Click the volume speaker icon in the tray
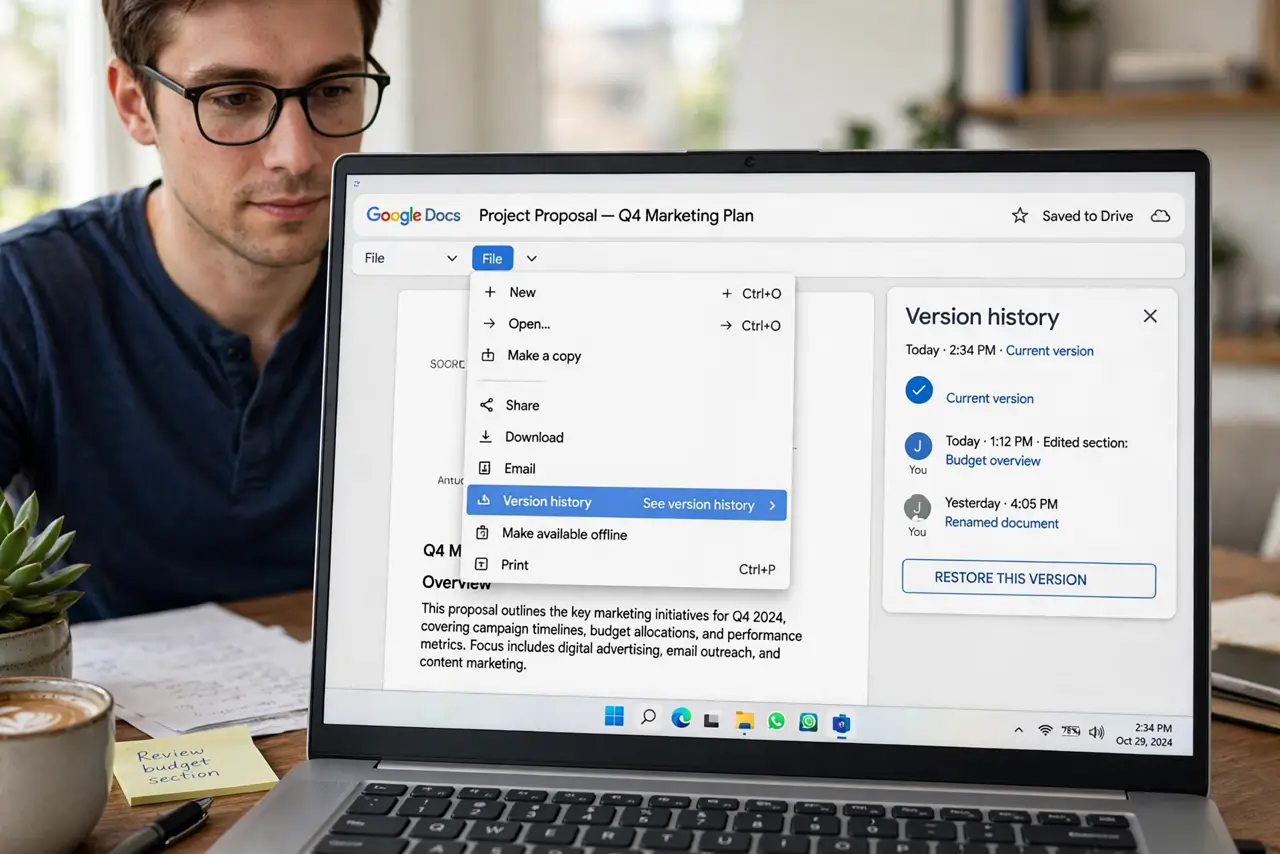The image size is (1280, 854). tap(1096, 732)
